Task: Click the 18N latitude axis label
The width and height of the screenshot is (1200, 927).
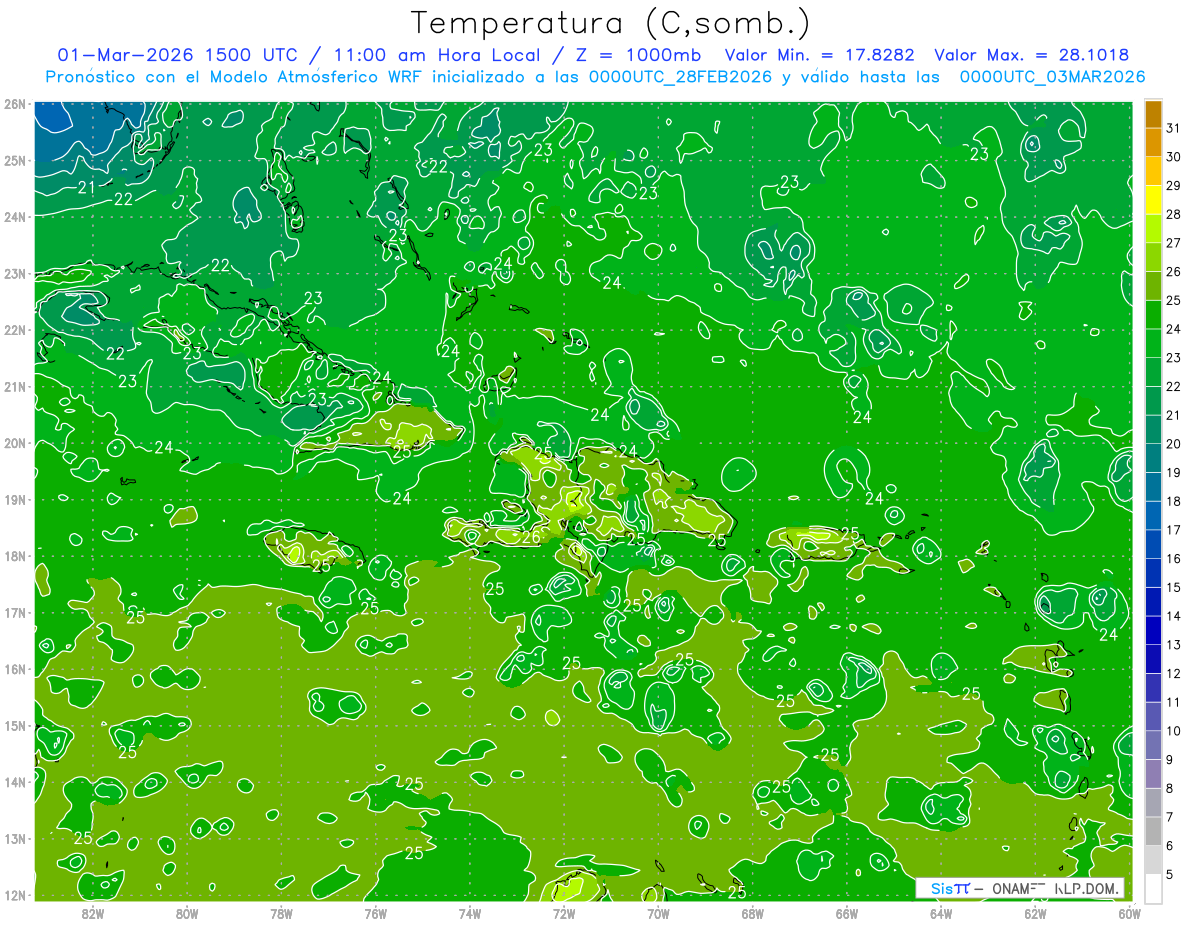Action: click(x=15, y=556)
